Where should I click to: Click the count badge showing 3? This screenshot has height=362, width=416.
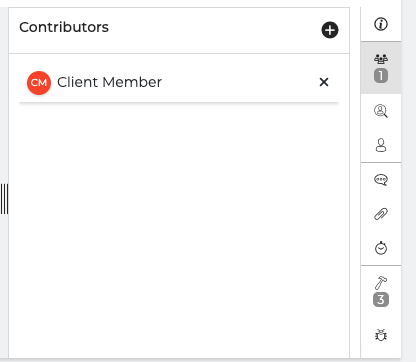(x=381, y=299)
